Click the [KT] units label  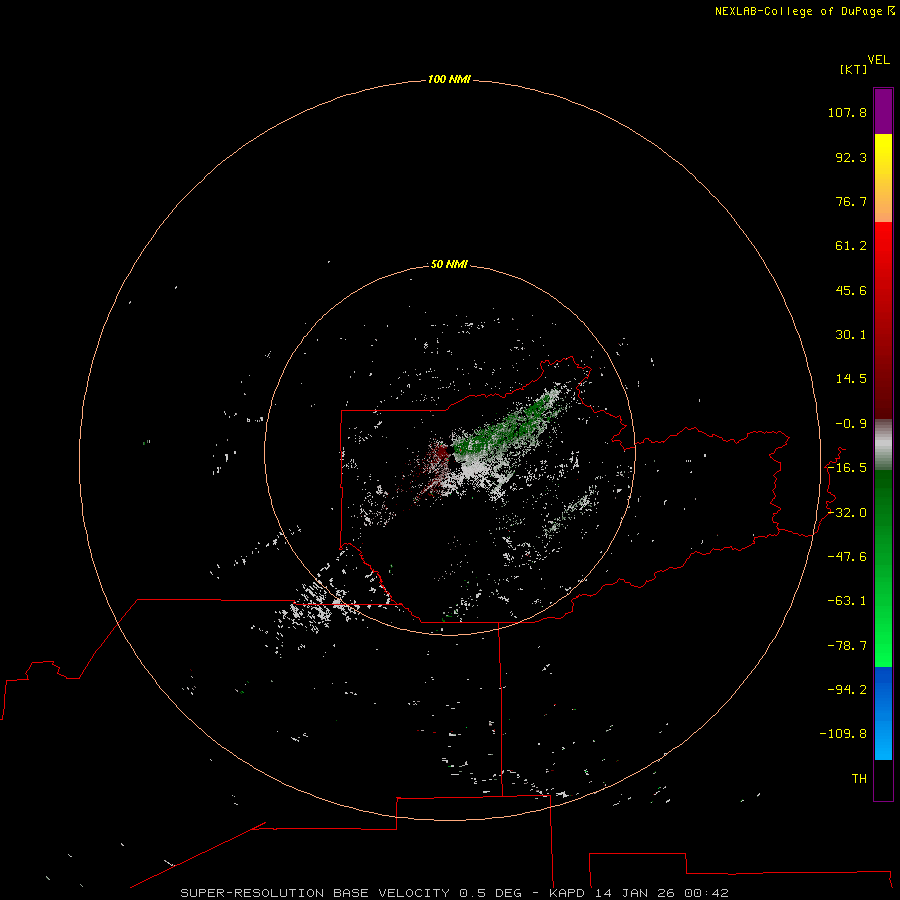(853, 69)
